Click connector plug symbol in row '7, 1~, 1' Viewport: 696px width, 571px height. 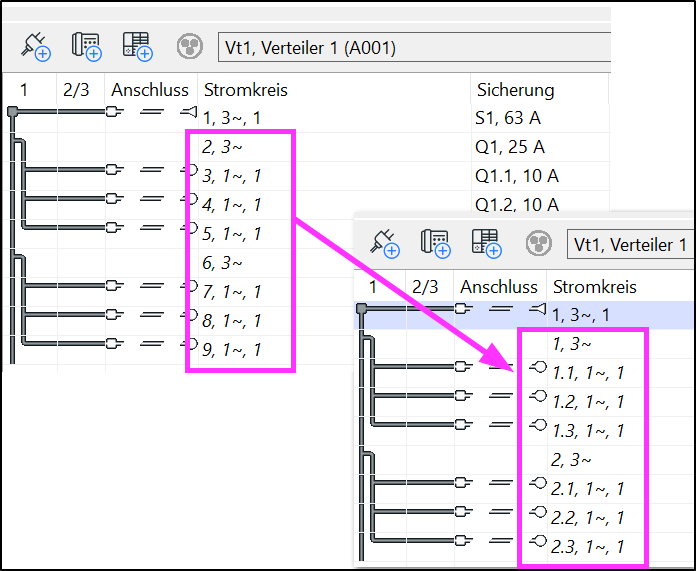(x=114, y=286)
